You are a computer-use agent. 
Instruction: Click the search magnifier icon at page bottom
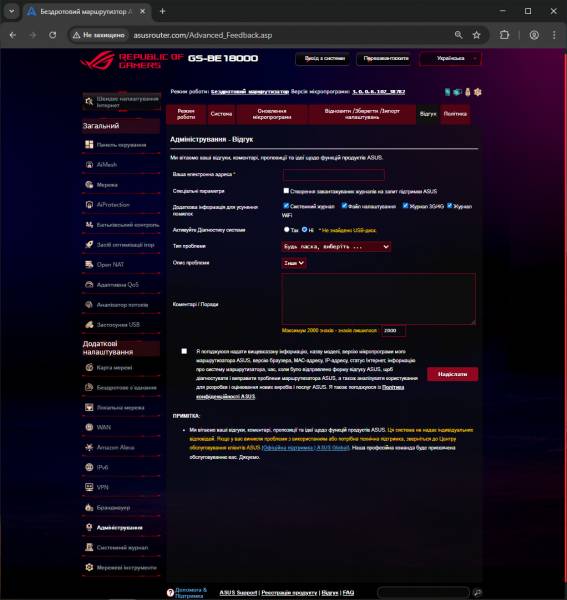pos(477,593)
